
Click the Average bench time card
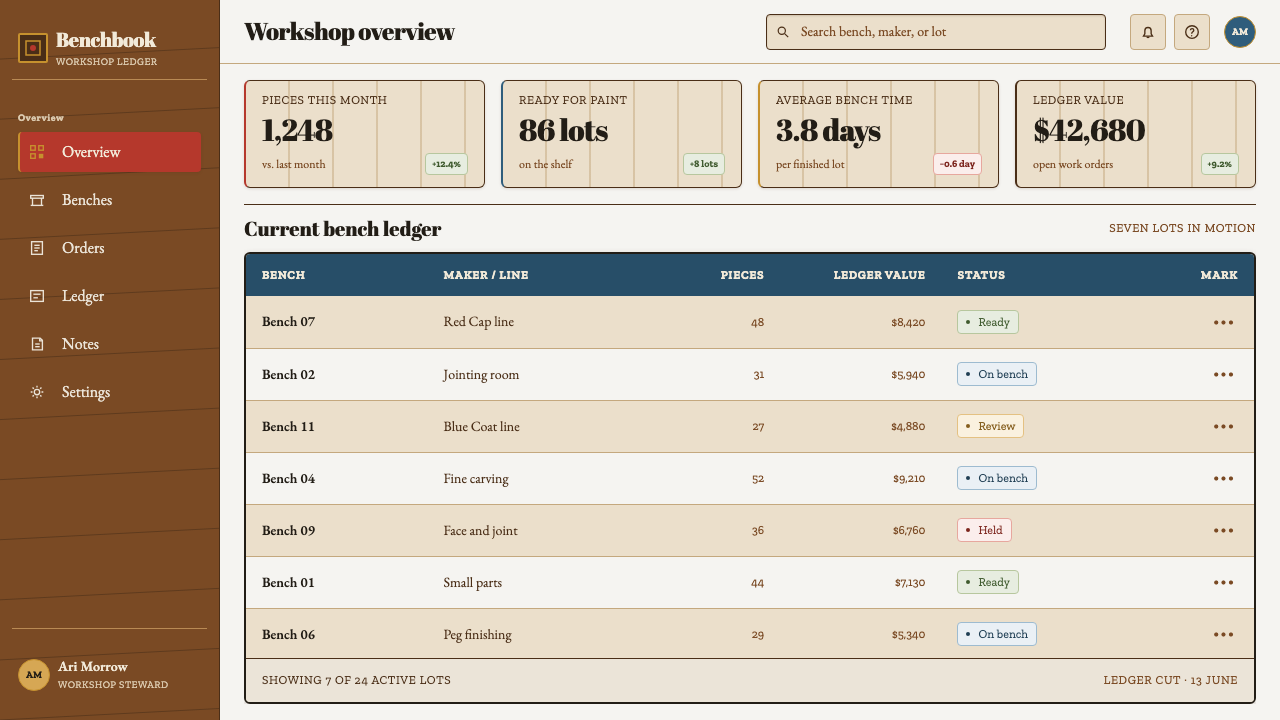coord(879,134)
